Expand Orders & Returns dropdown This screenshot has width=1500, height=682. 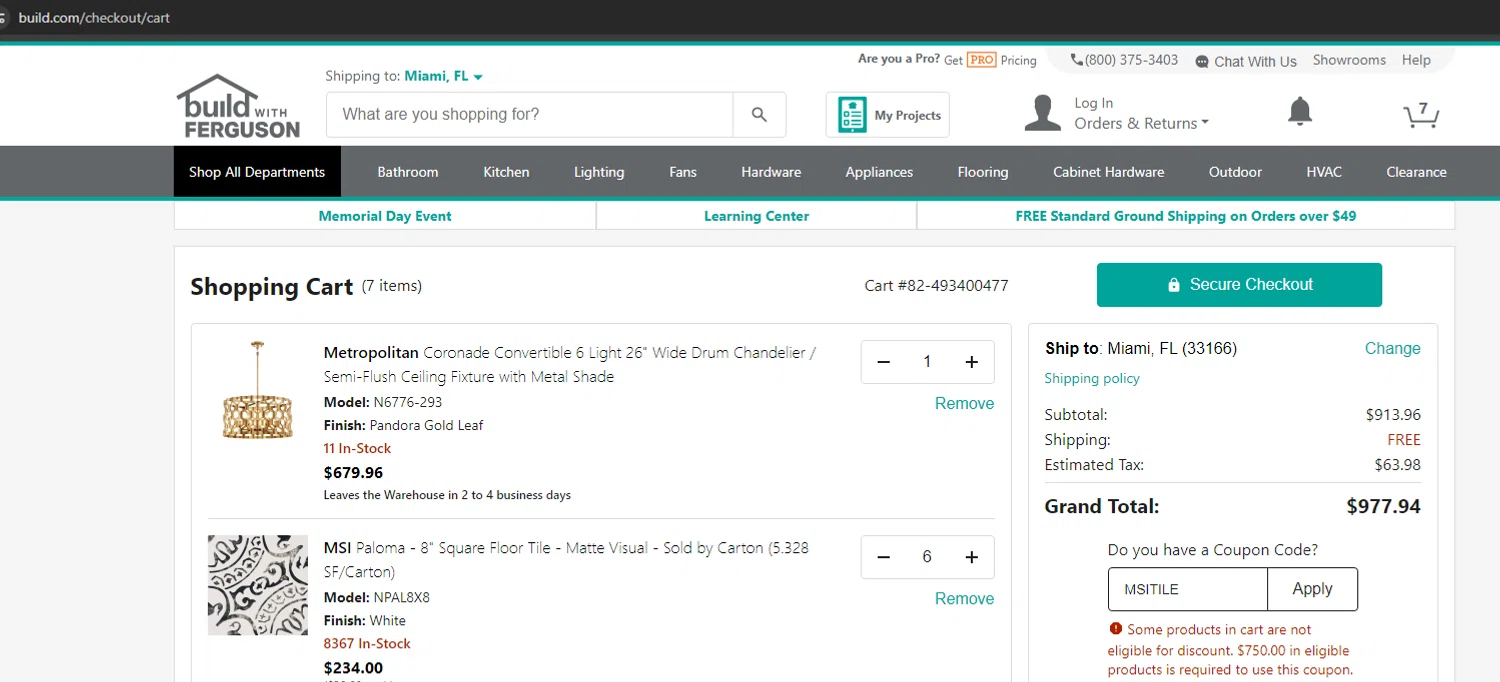pyautogui.click(x=1141, y=123)
